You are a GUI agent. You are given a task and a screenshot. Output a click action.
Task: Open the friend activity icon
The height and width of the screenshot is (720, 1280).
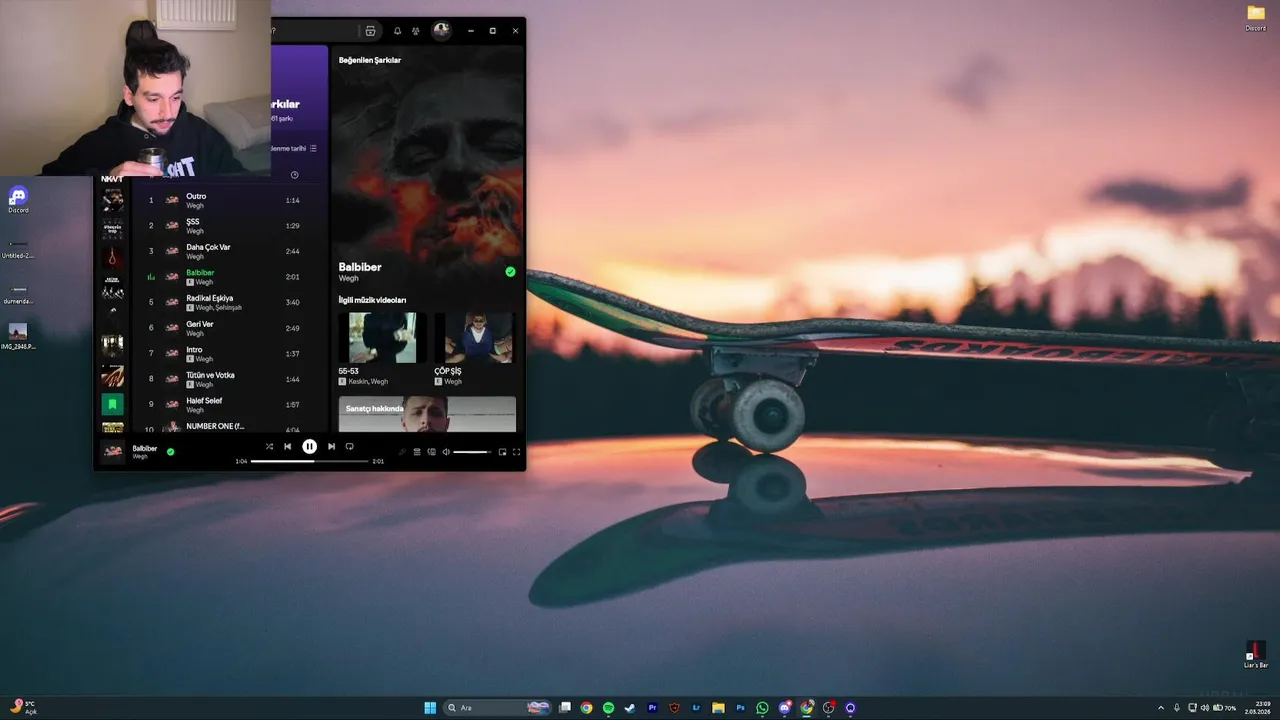click(416, 31)
